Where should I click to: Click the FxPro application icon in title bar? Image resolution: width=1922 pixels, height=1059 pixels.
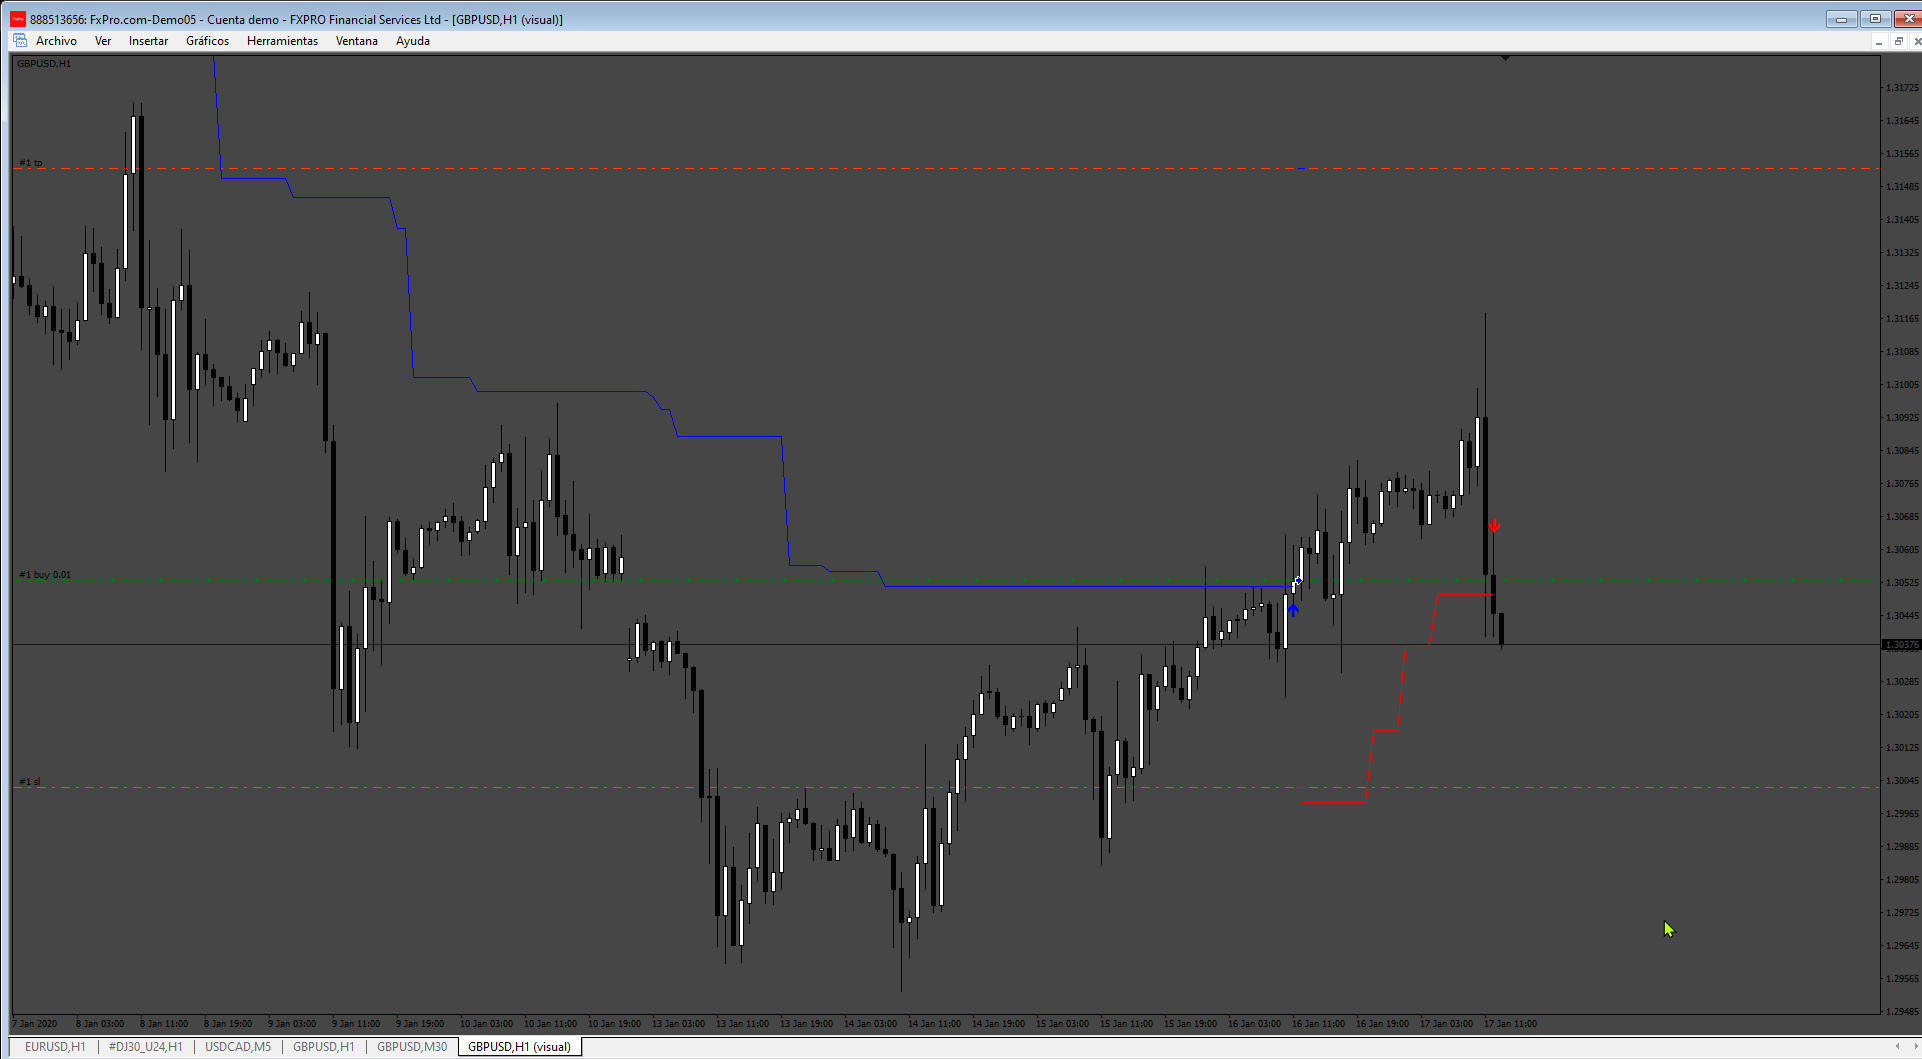tap(18, 19)
